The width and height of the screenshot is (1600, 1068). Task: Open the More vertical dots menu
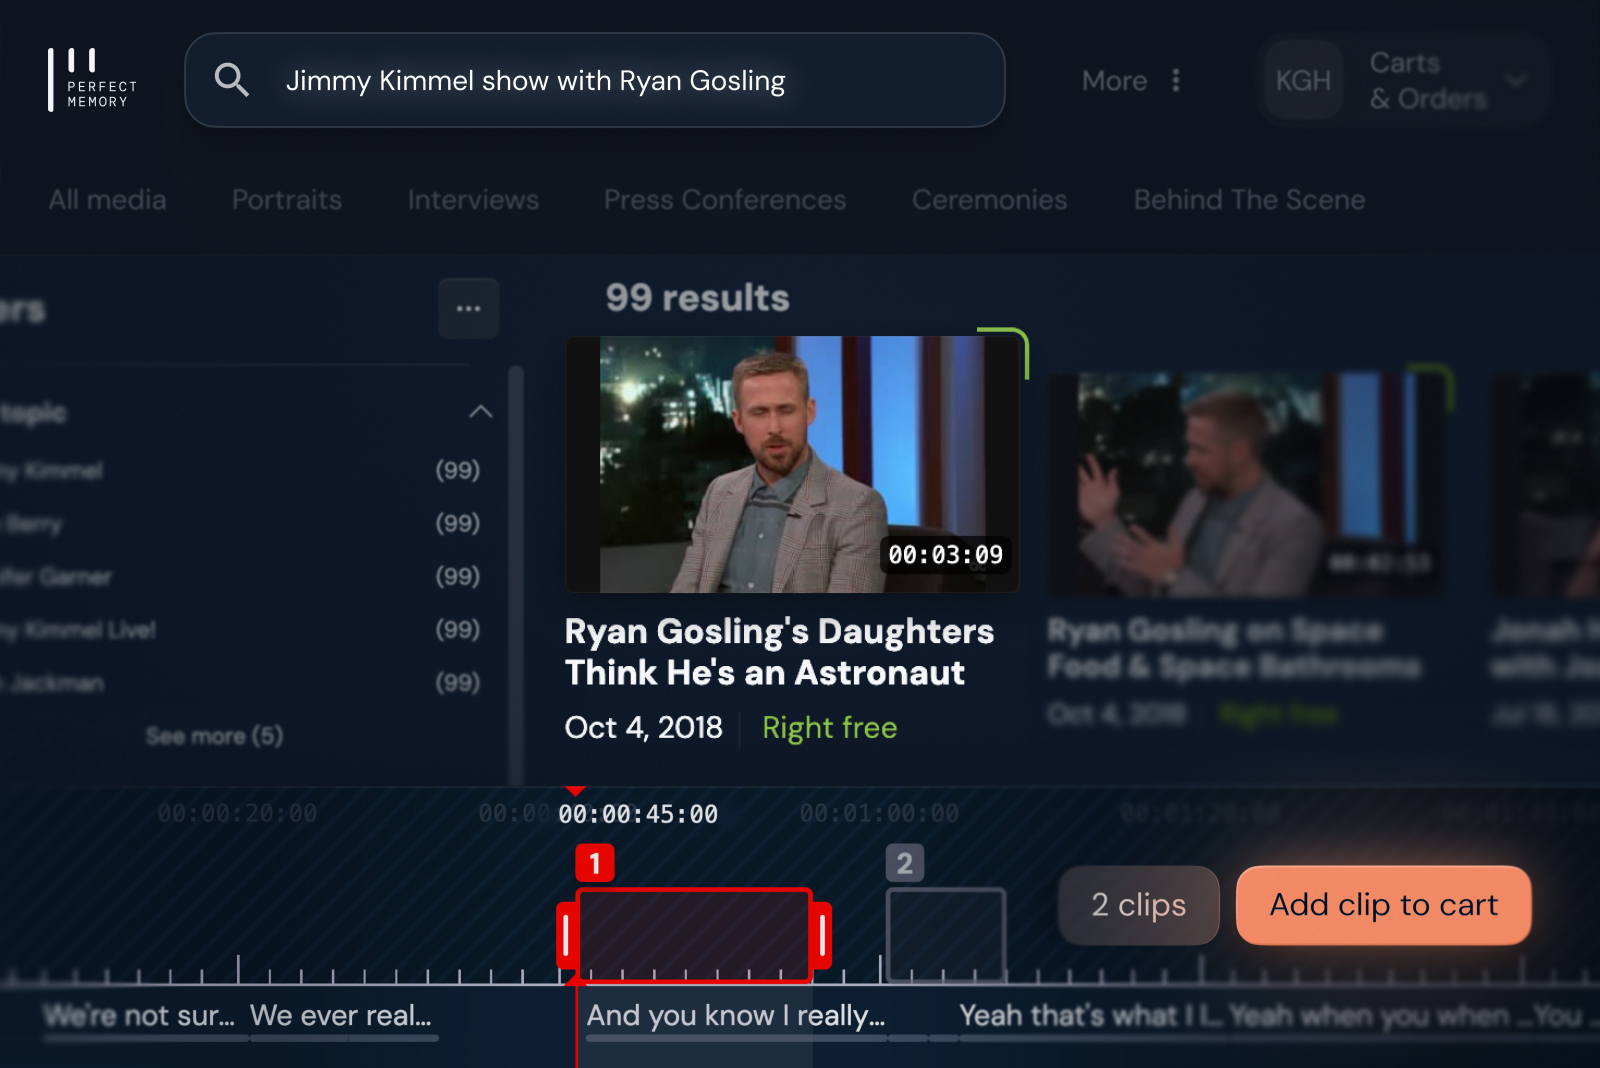[1176, 80]
